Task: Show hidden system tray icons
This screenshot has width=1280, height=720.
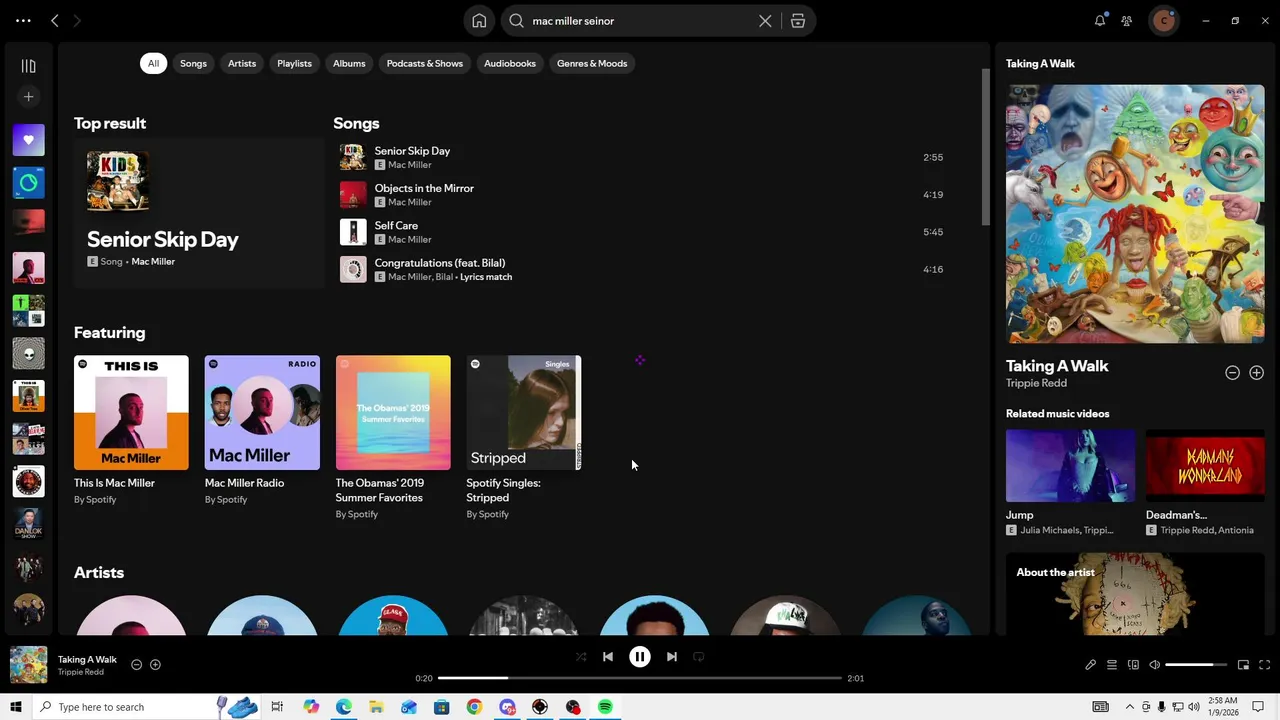Action: [1130, 707]
